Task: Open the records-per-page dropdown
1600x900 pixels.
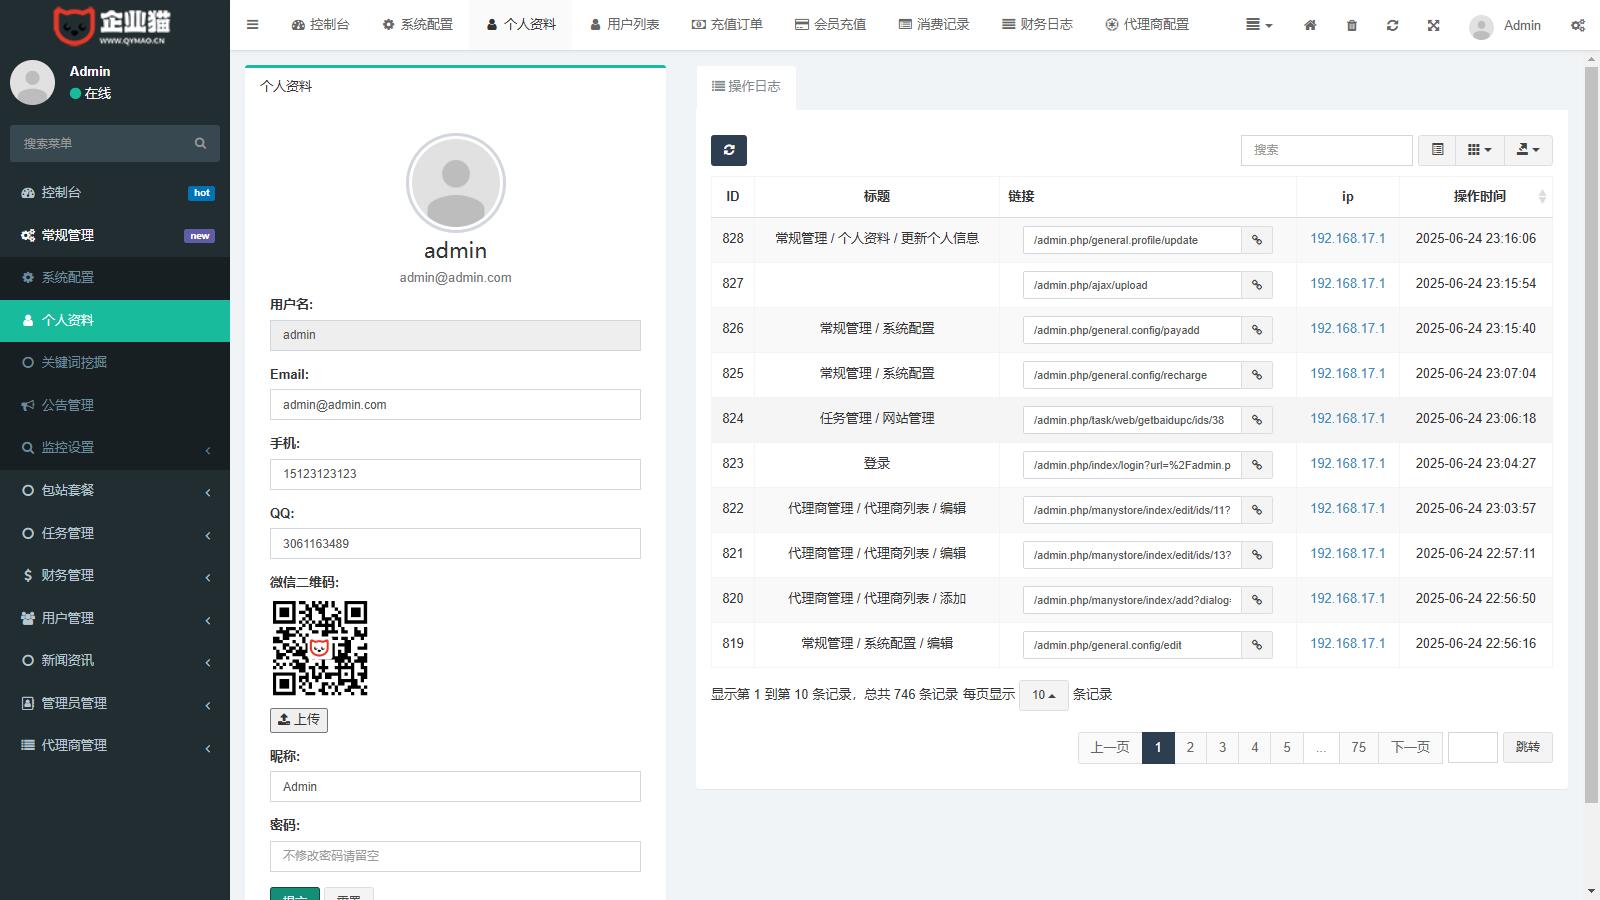Action: [x=1043, y=695]
